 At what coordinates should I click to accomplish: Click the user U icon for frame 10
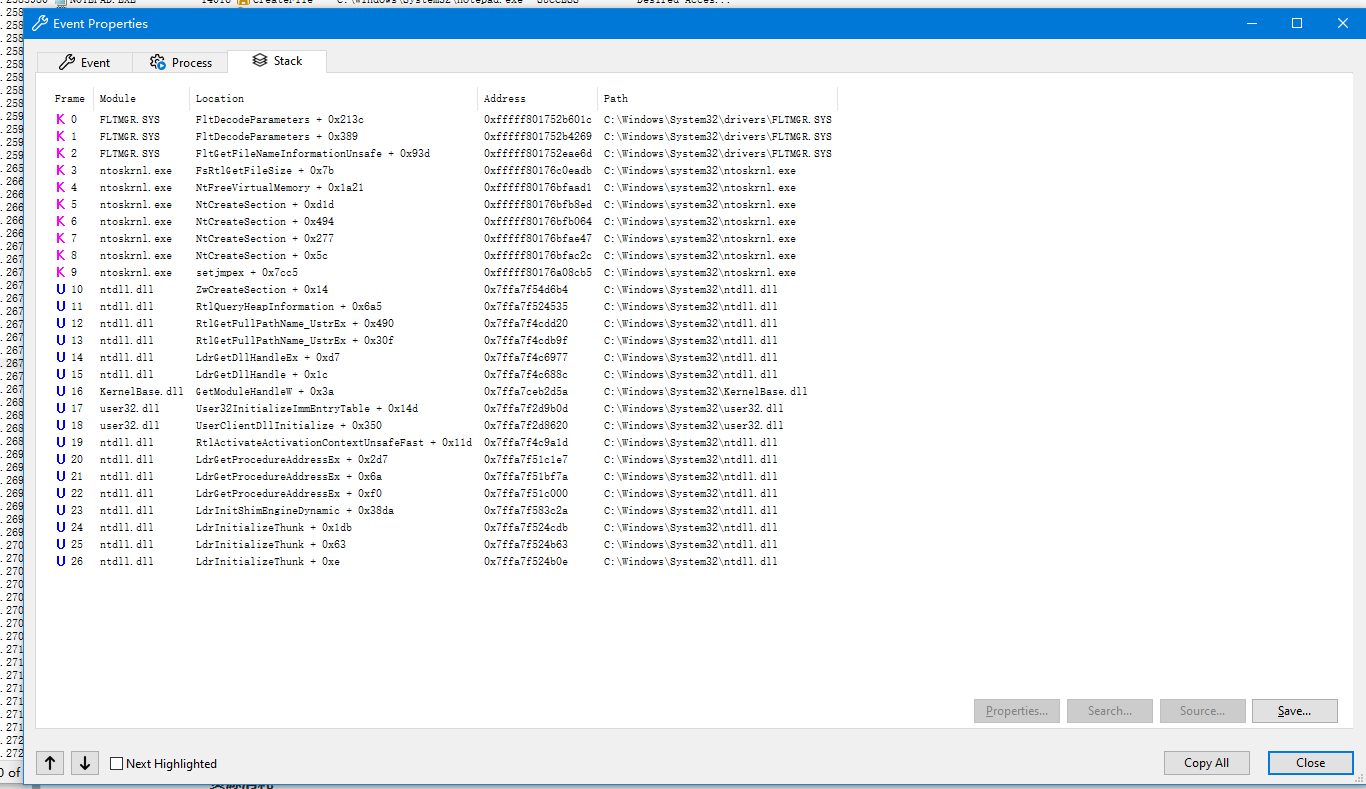[60, 289]
